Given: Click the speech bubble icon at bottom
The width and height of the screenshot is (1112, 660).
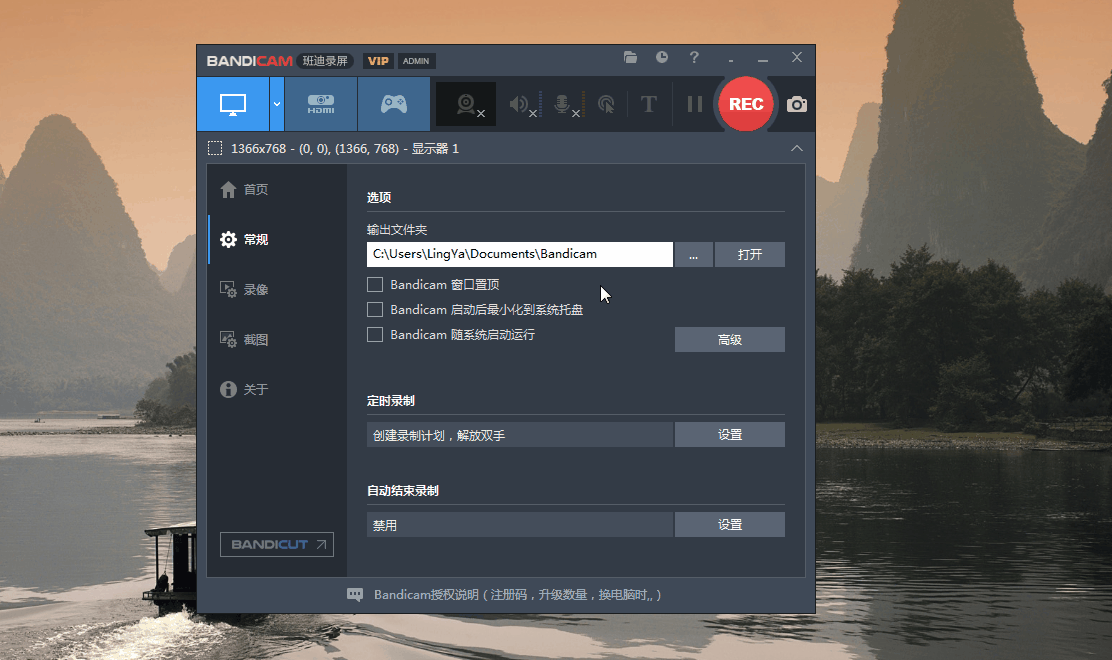Looking at the screenshot, I should coord(355,595).
